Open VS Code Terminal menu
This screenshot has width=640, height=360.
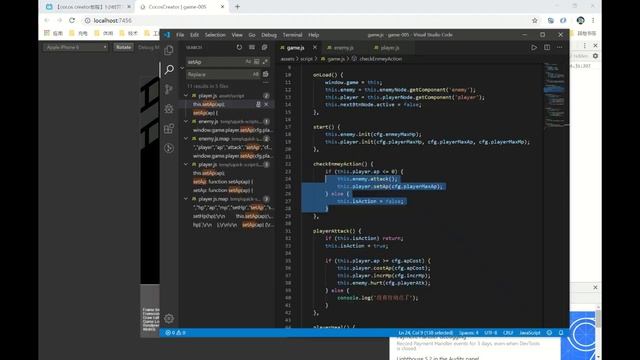[293, 35]
